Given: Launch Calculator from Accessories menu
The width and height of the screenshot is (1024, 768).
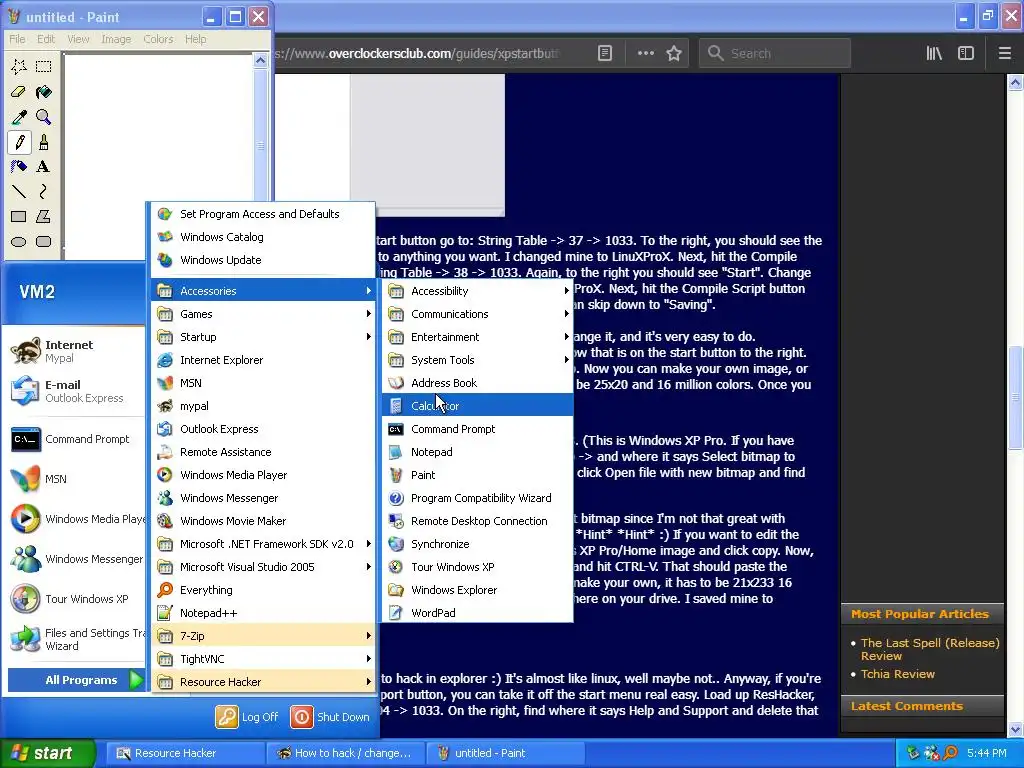Looking at the screenshot, I should (x=477, y=406).
